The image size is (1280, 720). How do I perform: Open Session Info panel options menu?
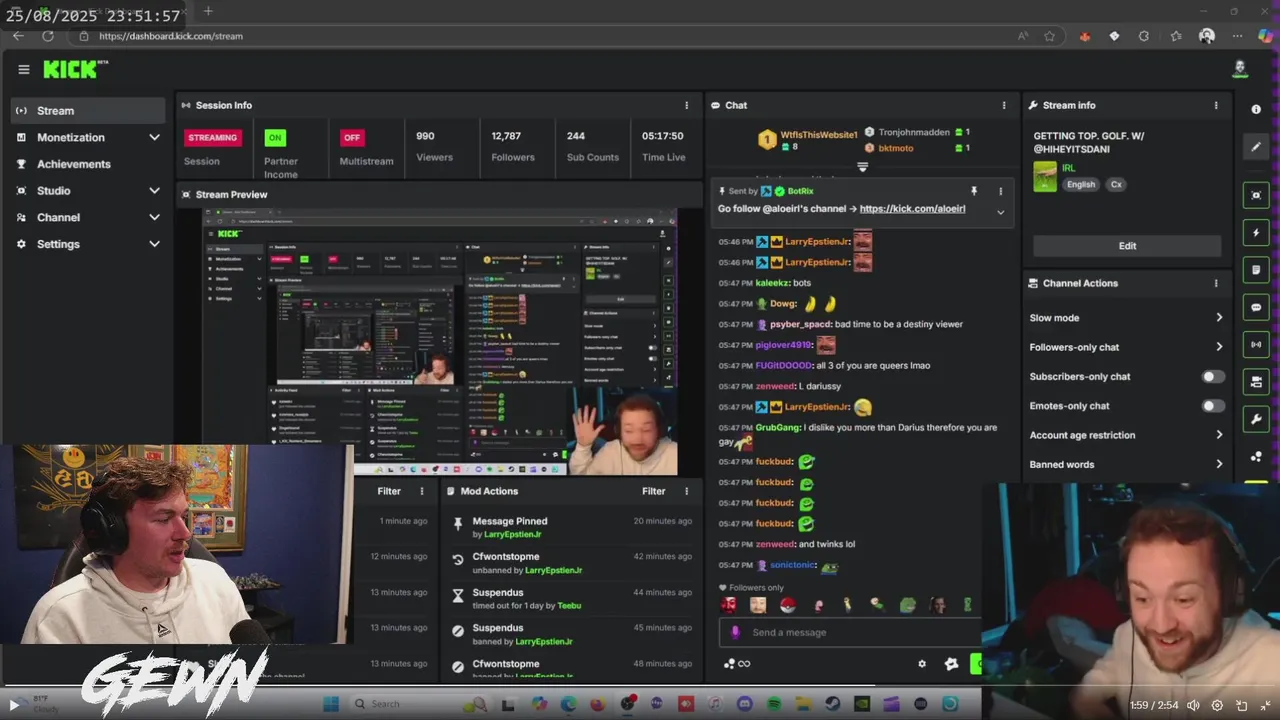click(x=686, y=105)
